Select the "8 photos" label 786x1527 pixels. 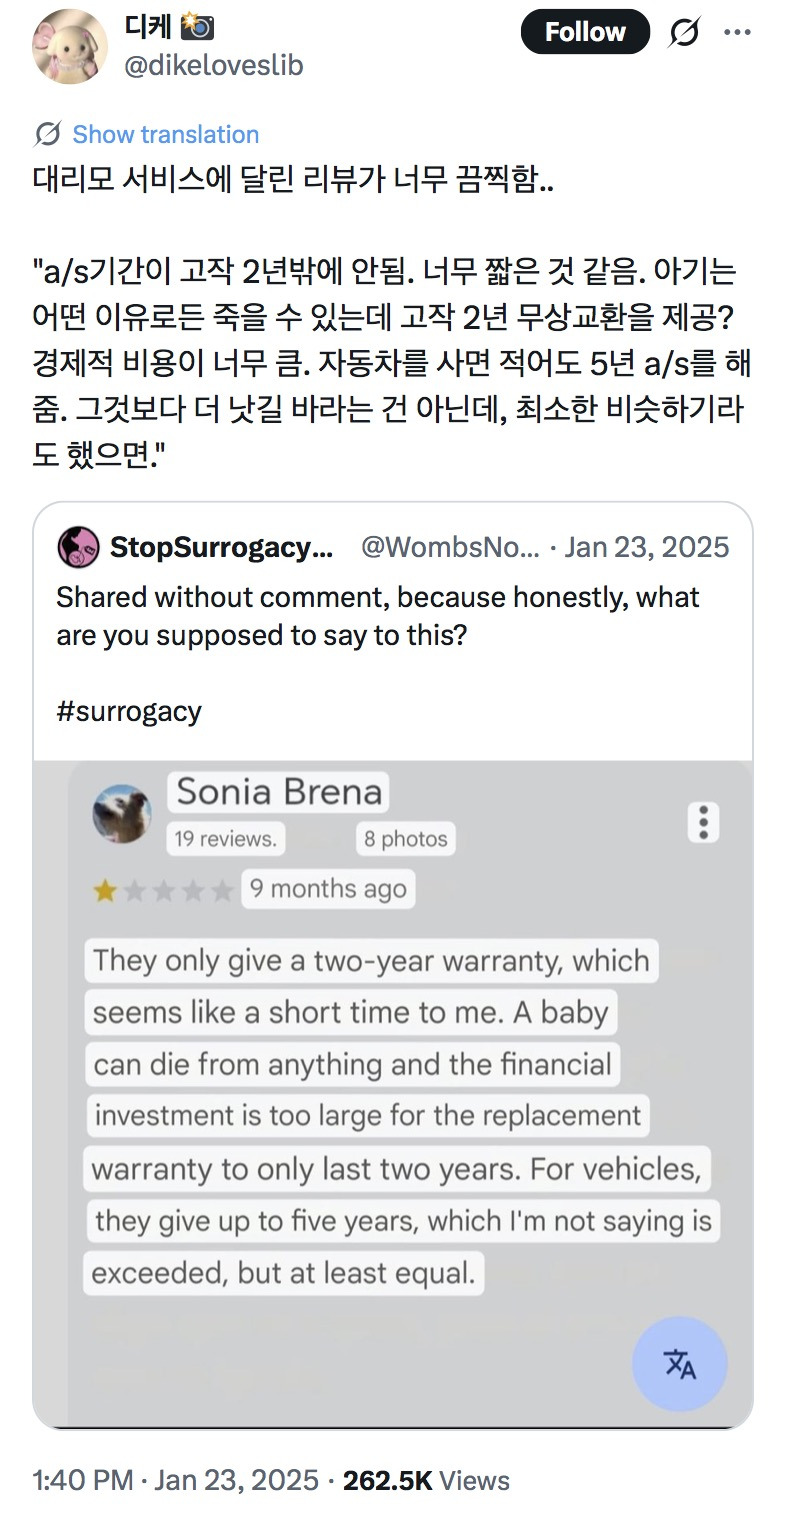405,838
